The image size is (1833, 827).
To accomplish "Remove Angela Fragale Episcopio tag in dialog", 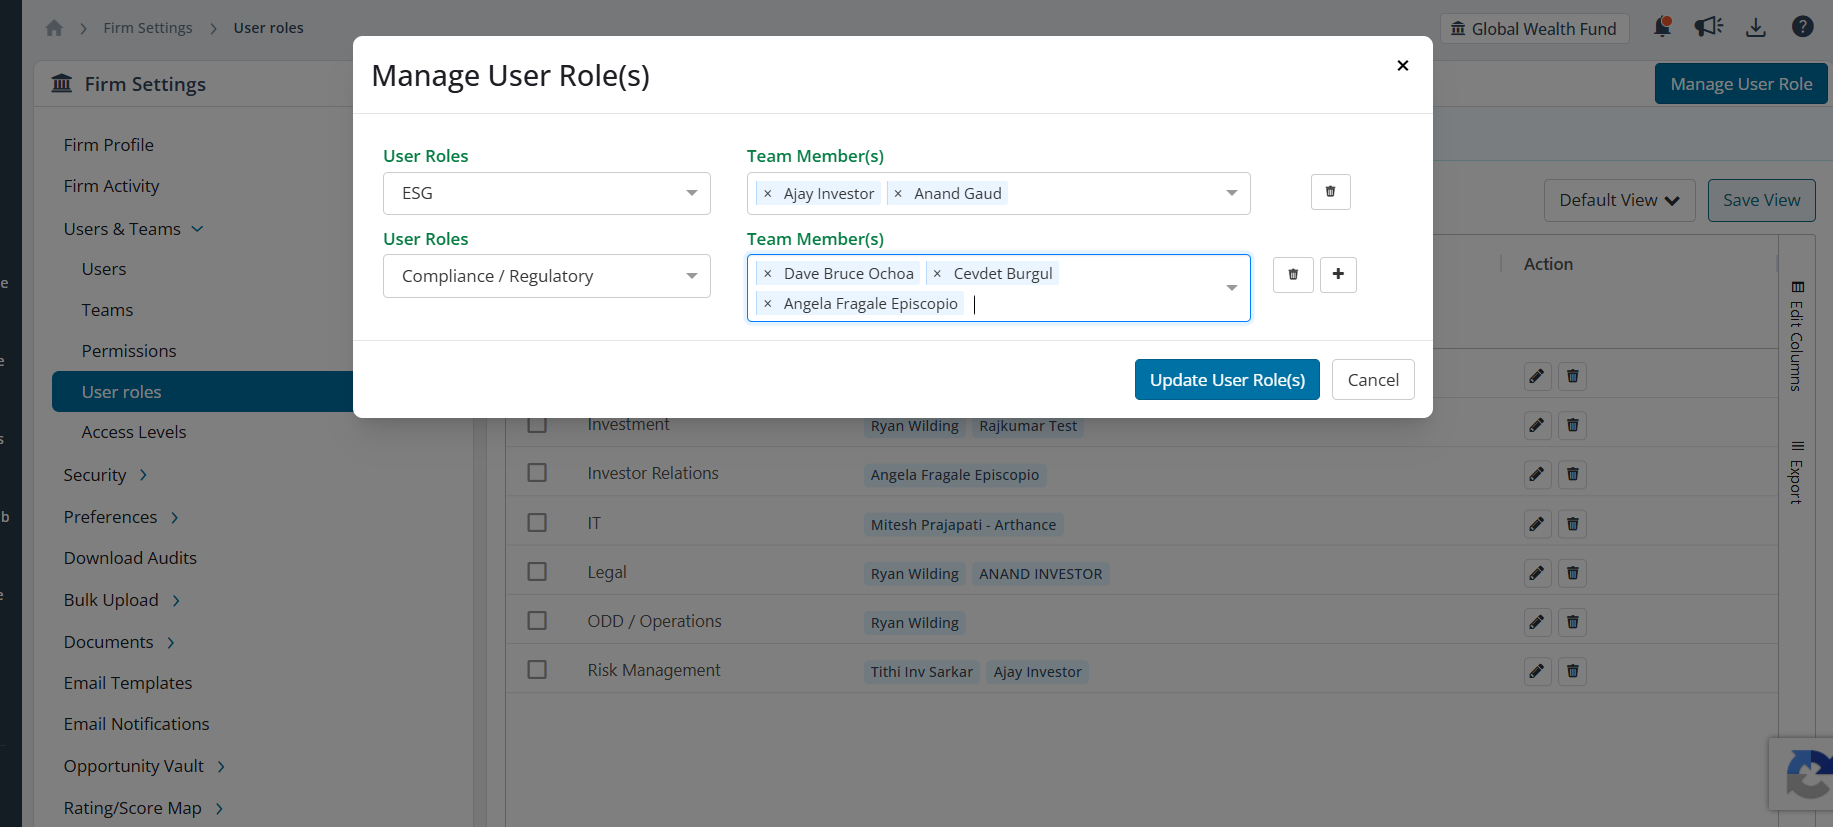I will click(x=768, y=304).
